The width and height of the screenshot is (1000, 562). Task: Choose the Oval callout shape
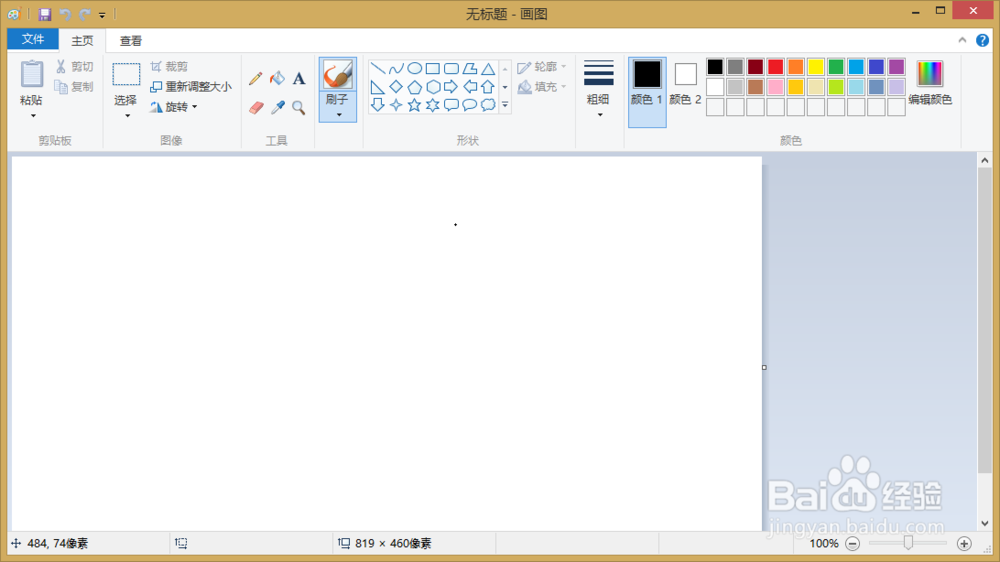469,105
